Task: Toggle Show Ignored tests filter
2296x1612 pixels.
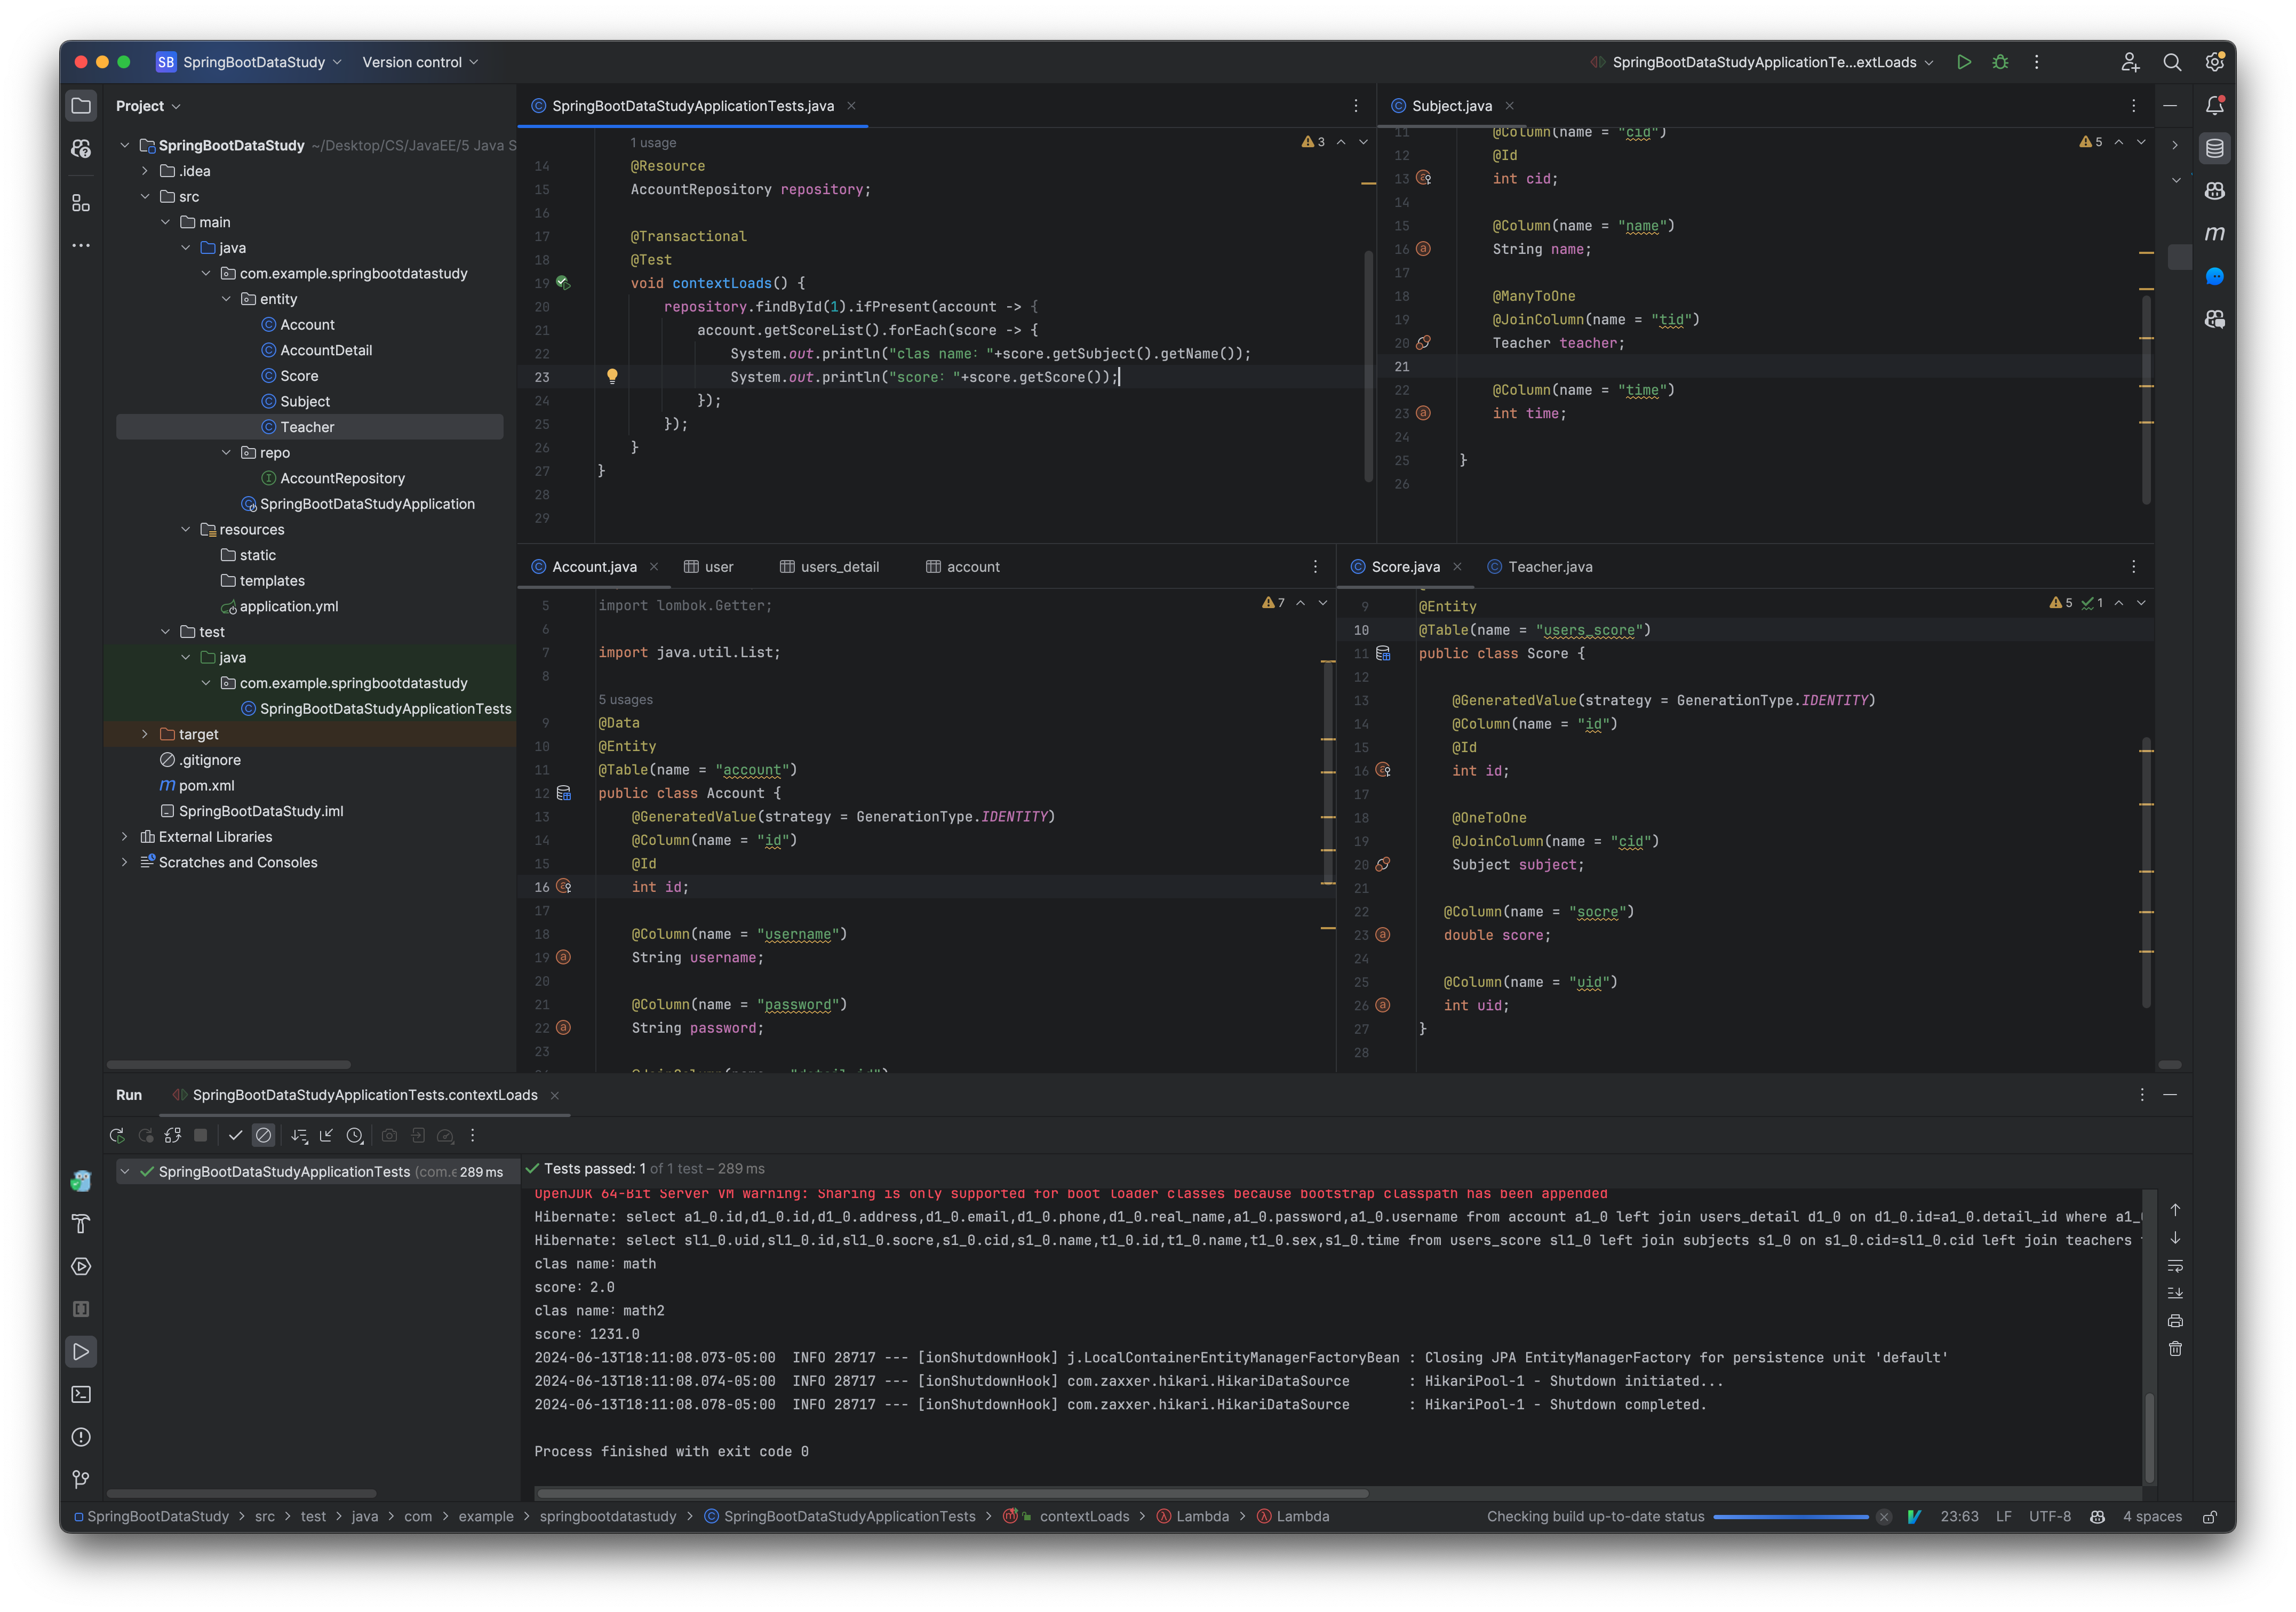Action: [263, 1135]
